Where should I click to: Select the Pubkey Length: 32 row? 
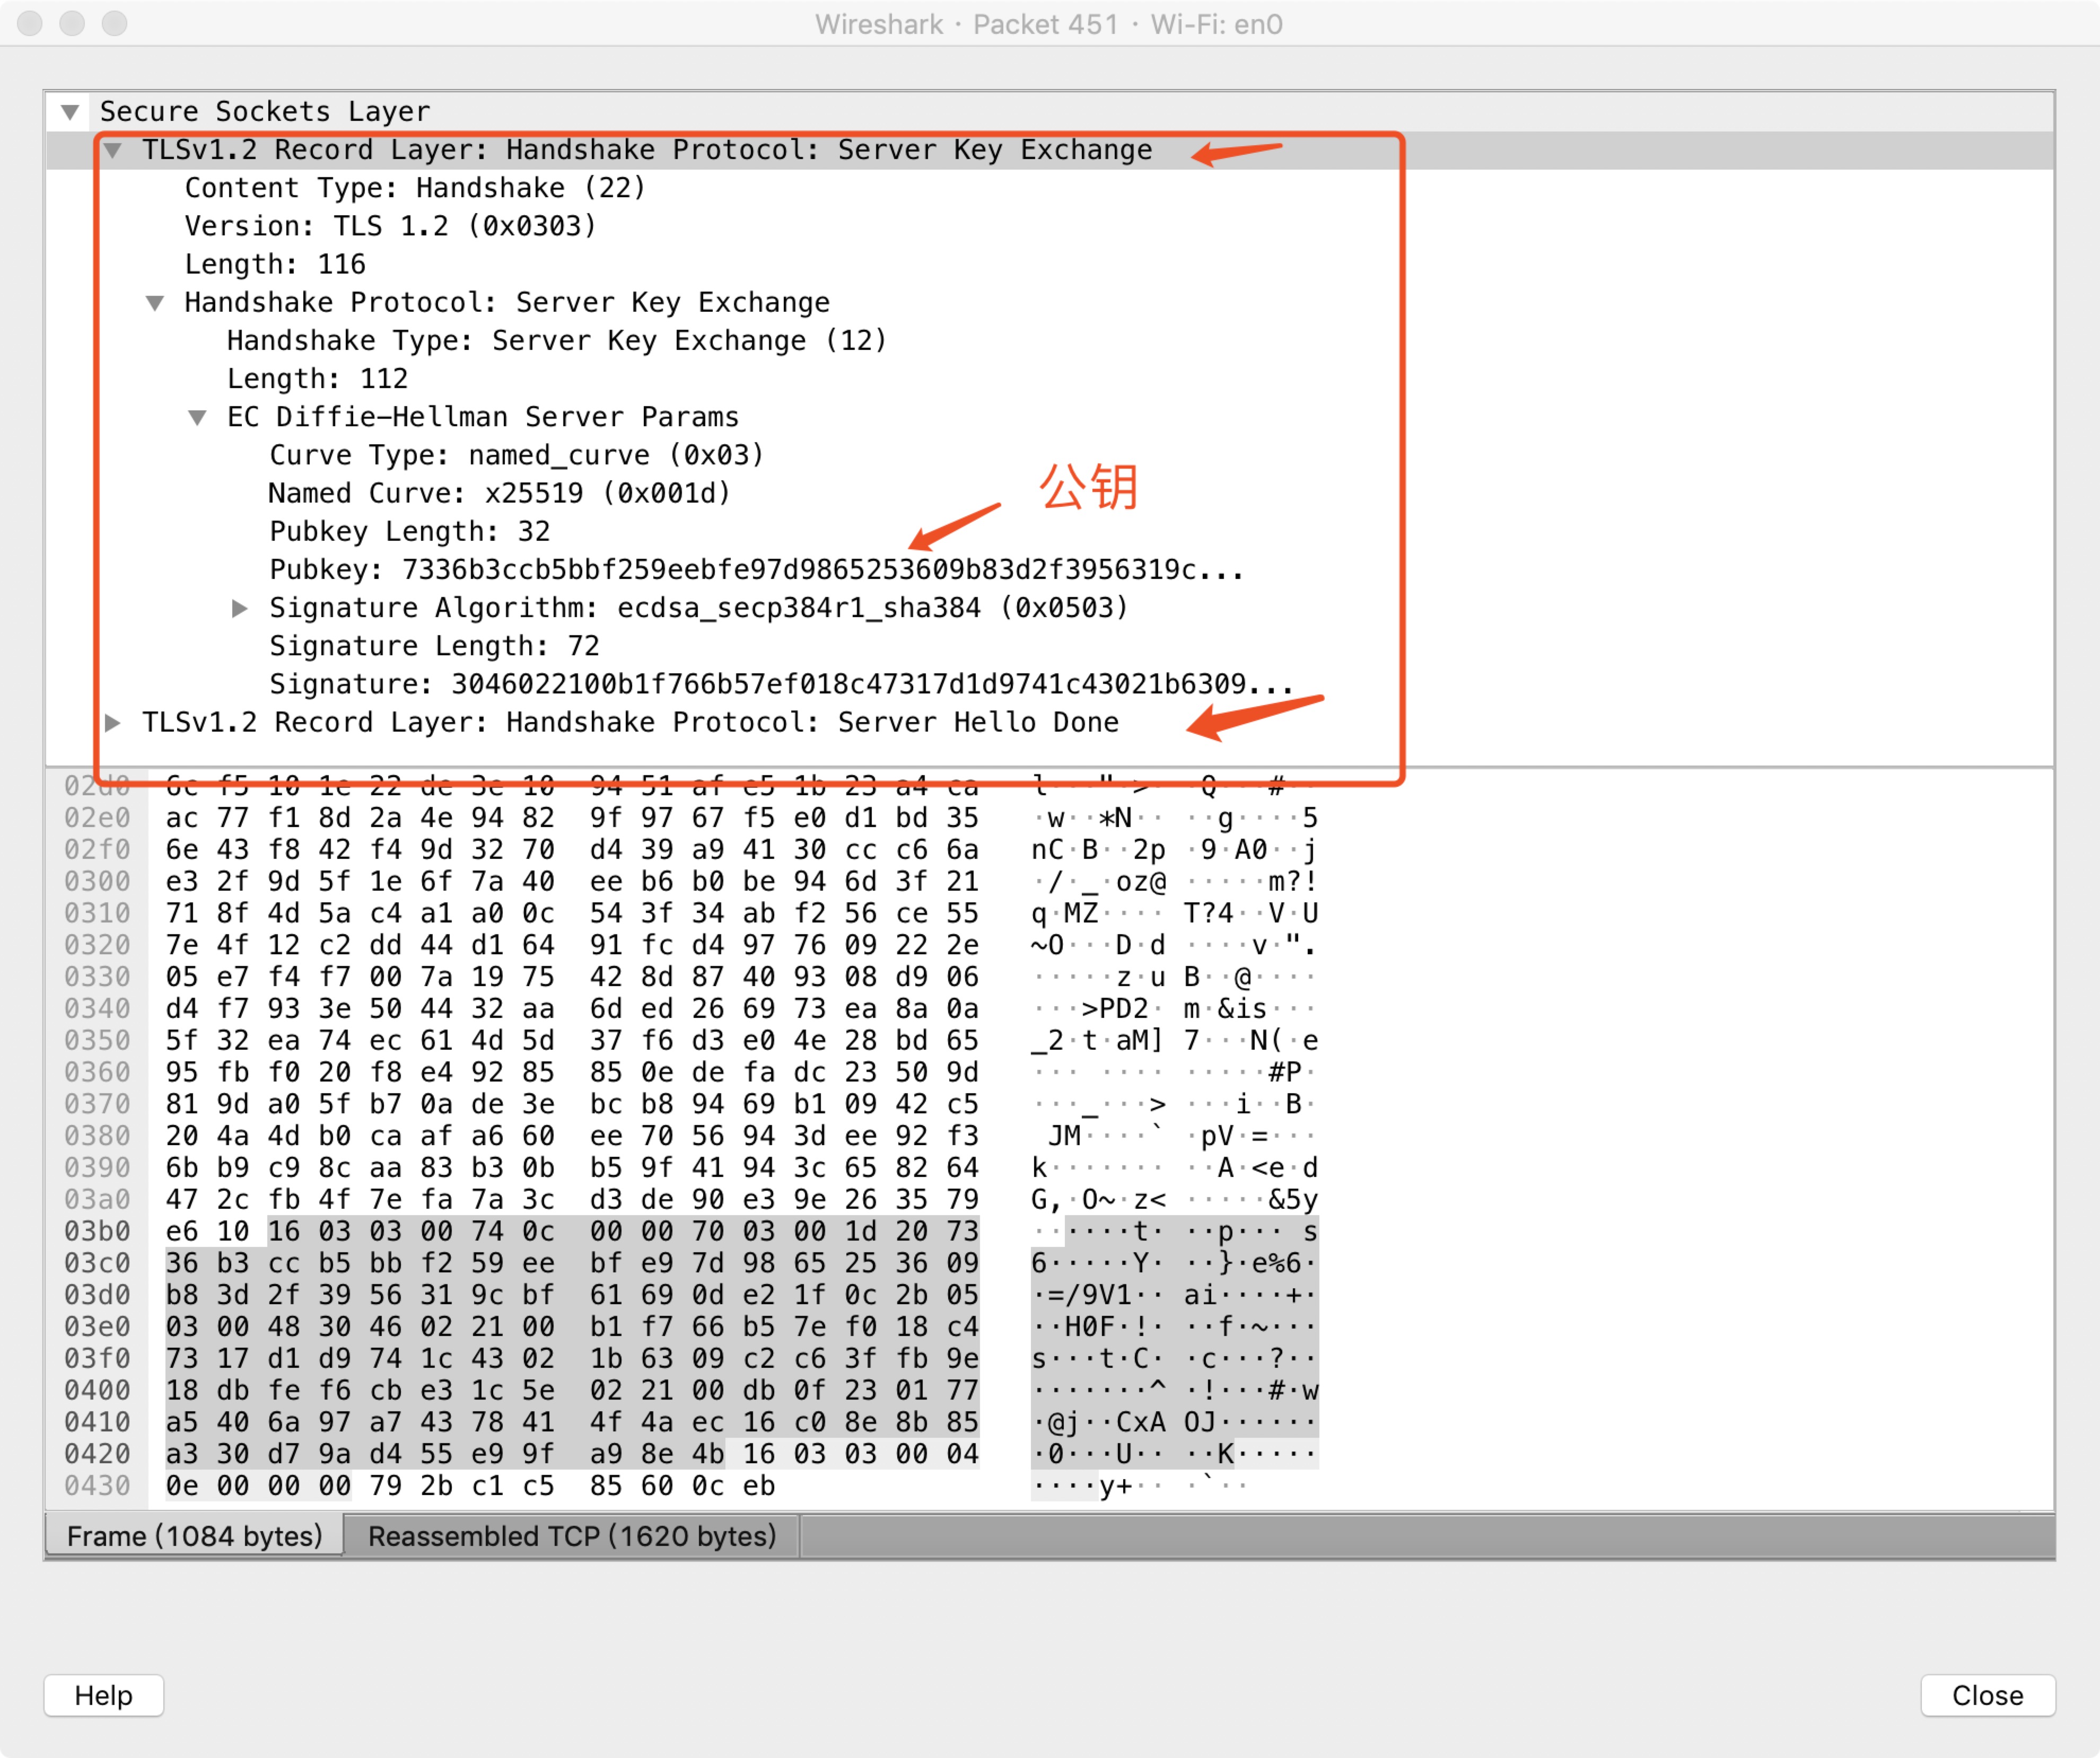point(409,531)
